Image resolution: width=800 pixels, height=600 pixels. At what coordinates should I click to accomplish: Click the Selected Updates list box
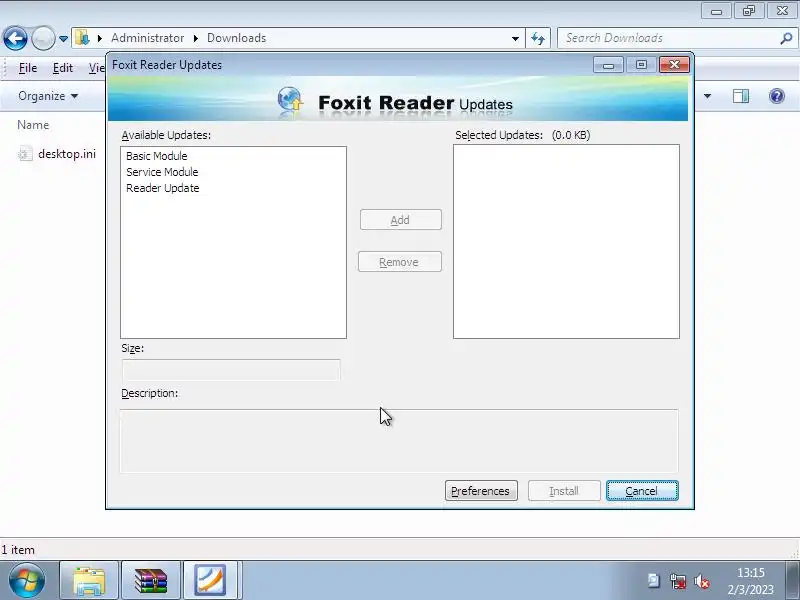[x=566, y=241]
